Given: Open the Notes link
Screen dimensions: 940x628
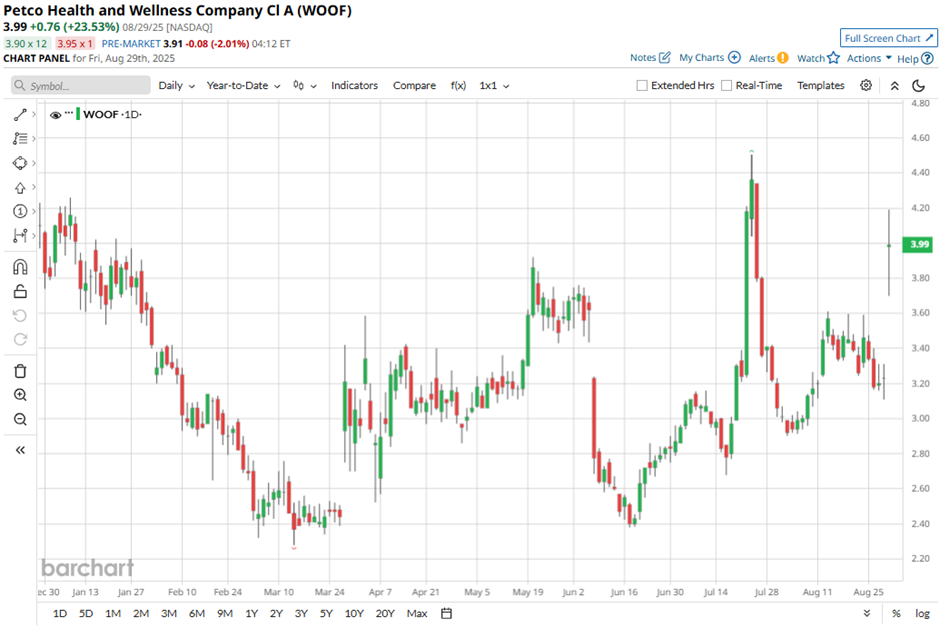Looking at the screenshot, I should [x=643, y=58].
